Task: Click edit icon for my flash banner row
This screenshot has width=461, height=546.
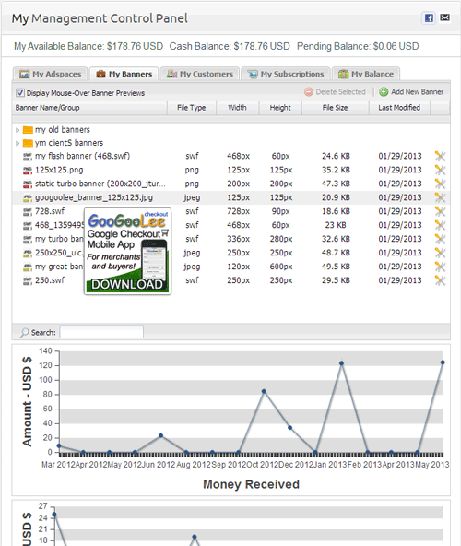Action: 440,156
